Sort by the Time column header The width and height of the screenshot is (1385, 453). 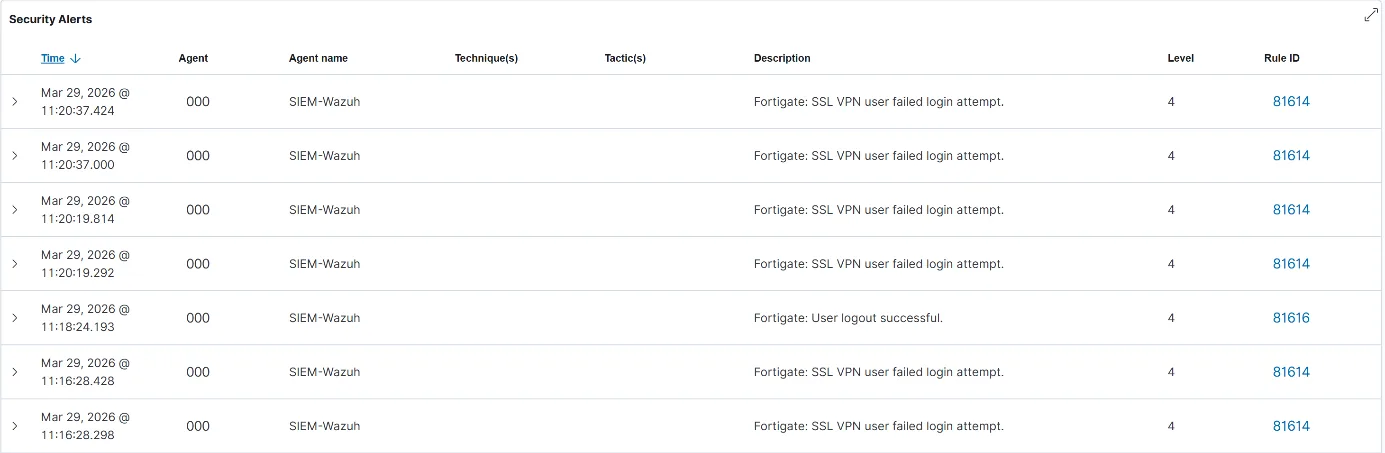(52, 58)
